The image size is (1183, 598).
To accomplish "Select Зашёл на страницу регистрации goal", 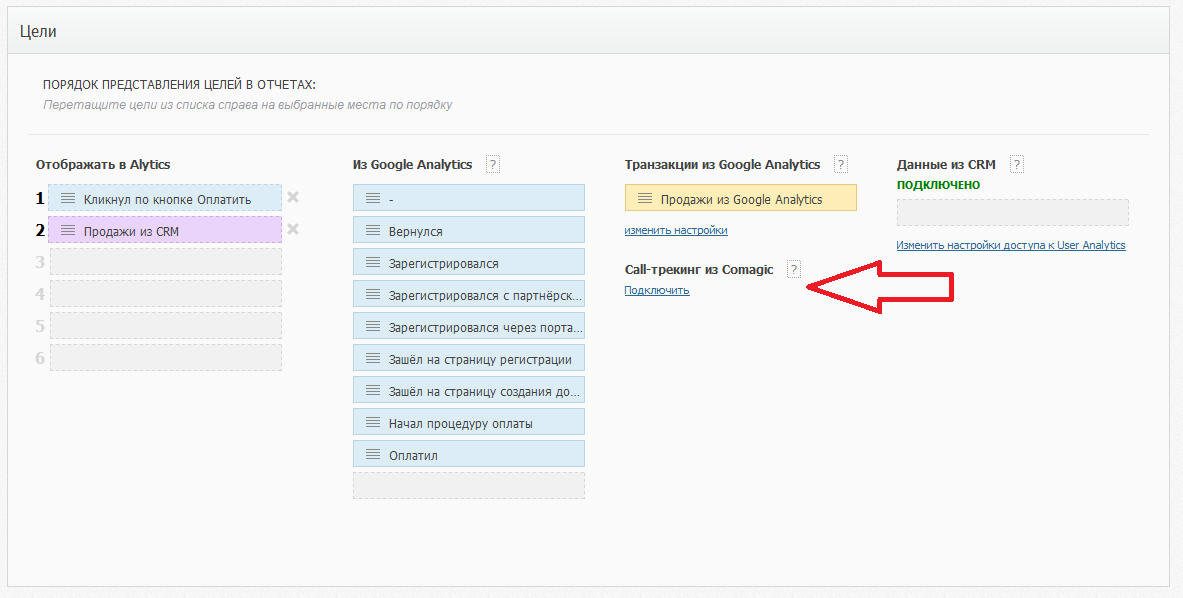I will tap(468, 359).
